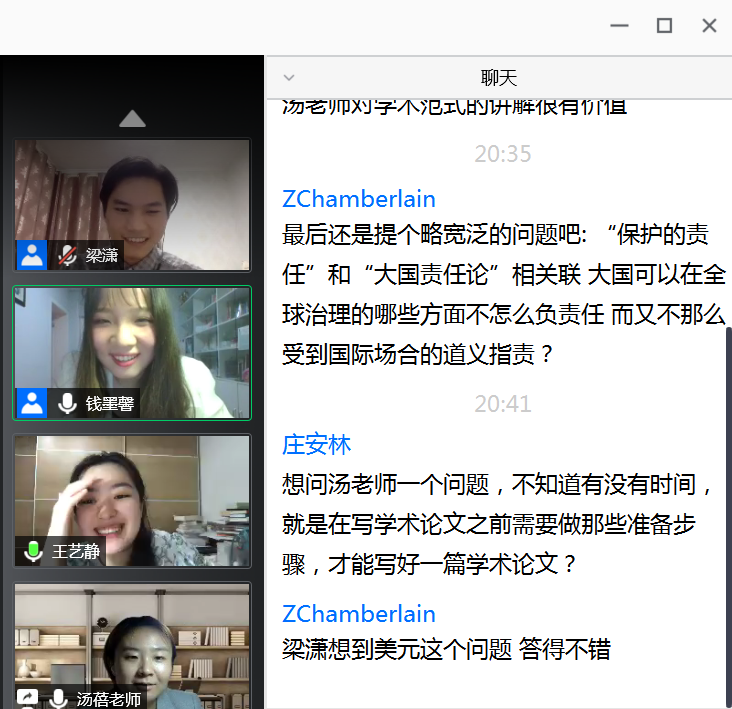The height and width of the screenshot is (709, 732).
Task: Click the sender name 庄安林 in chat
Action: pos(316,445)
